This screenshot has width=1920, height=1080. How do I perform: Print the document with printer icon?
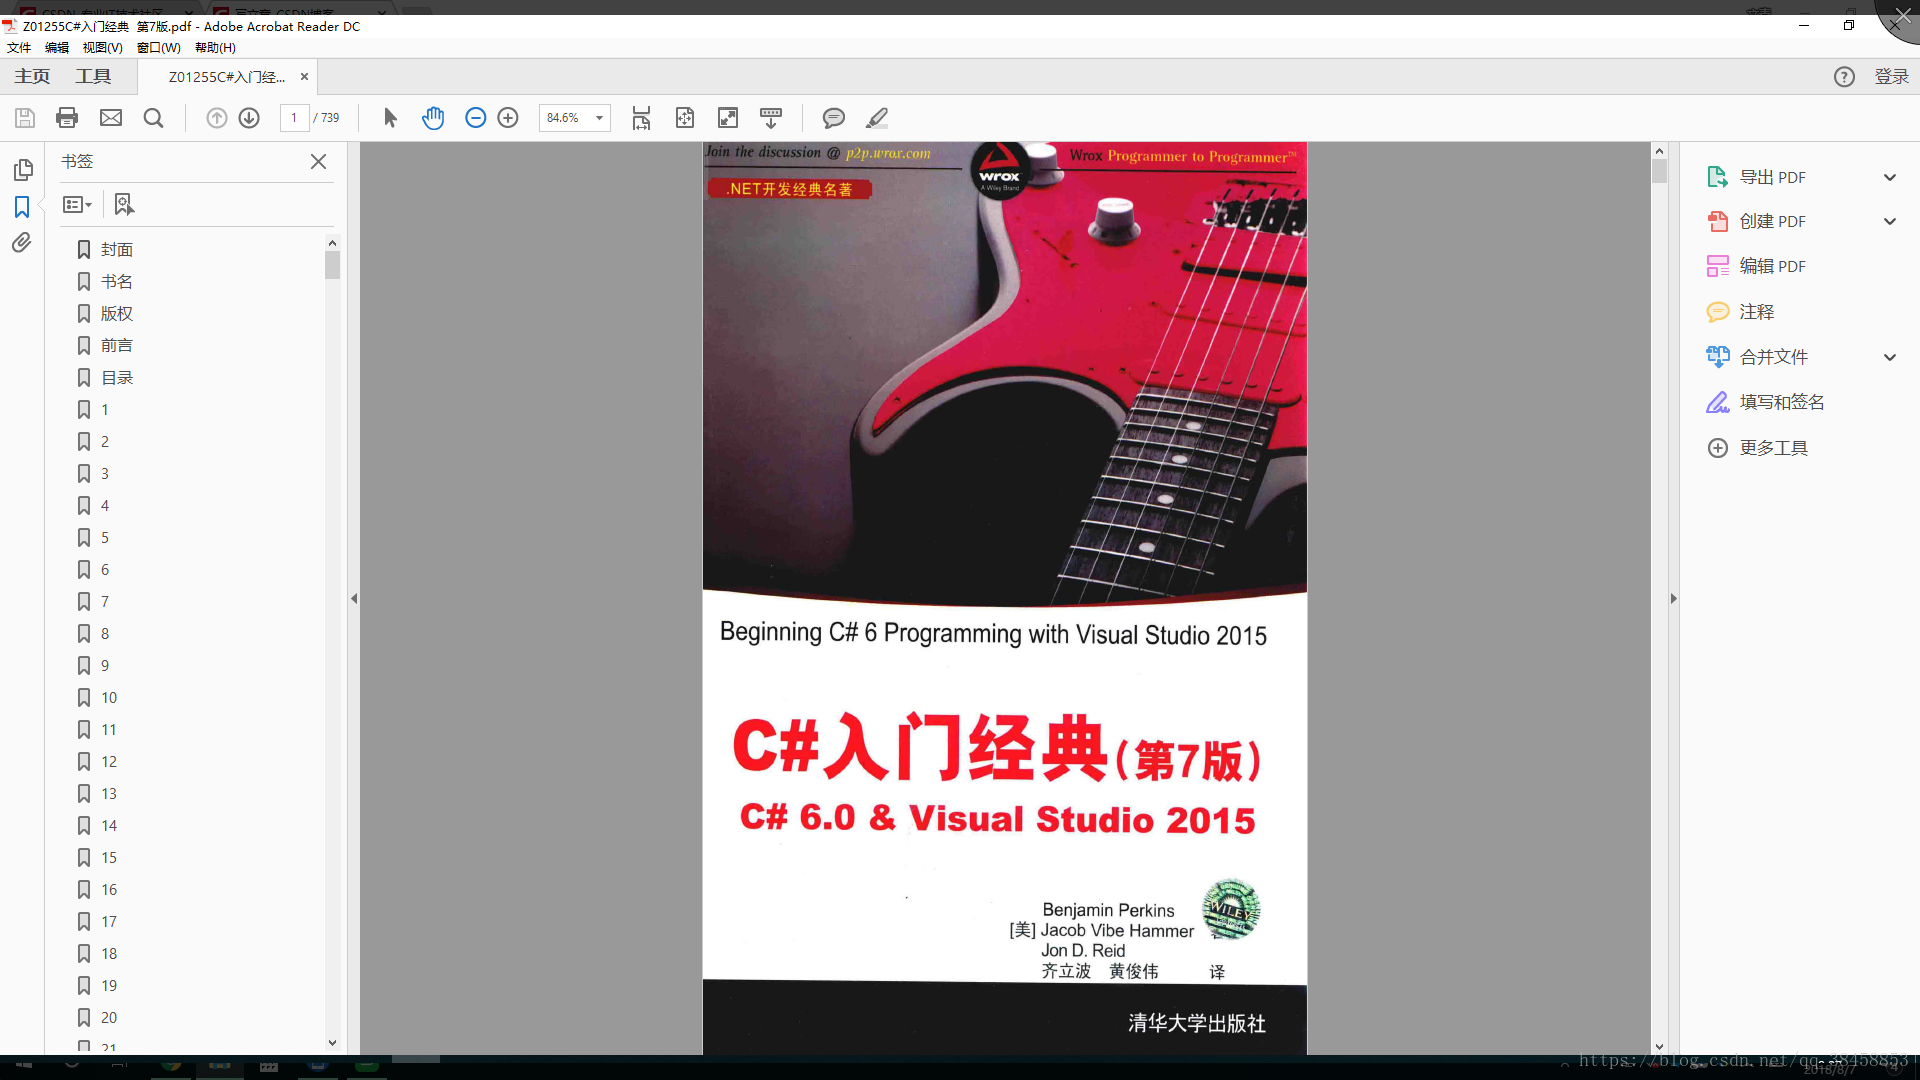[x=67, y=118]
